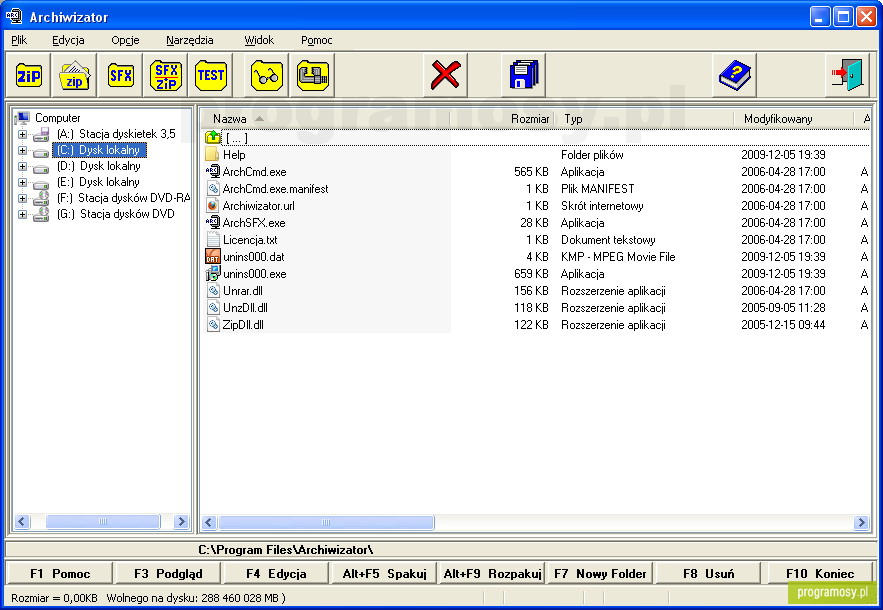Click the F10 Koniec button

pyautogui.click(x=820, y=573)
